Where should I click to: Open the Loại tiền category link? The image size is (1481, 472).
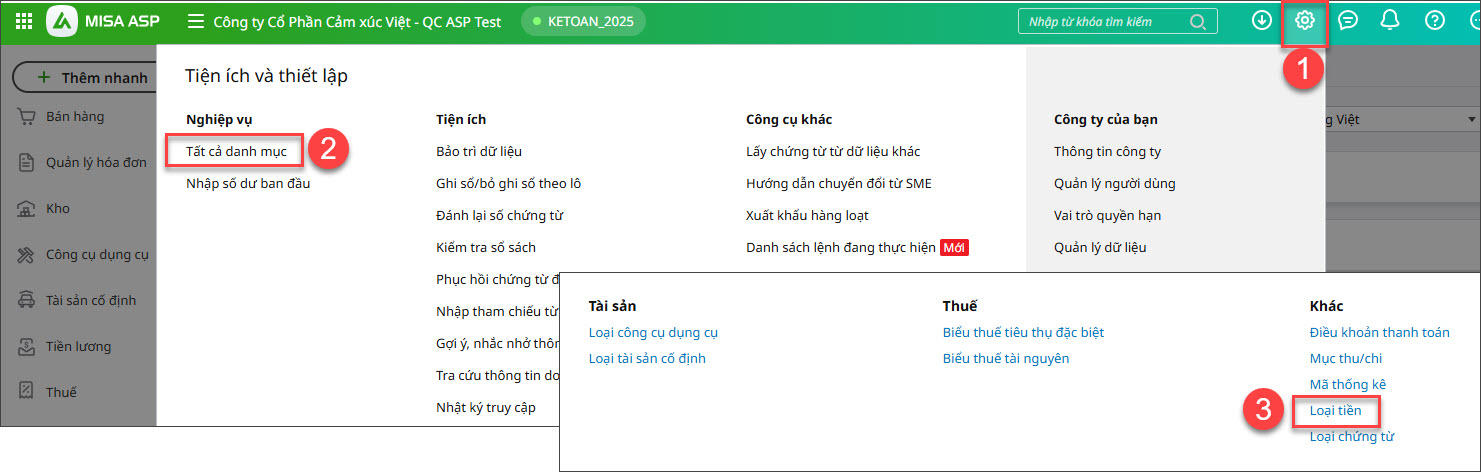point(1335,410)
